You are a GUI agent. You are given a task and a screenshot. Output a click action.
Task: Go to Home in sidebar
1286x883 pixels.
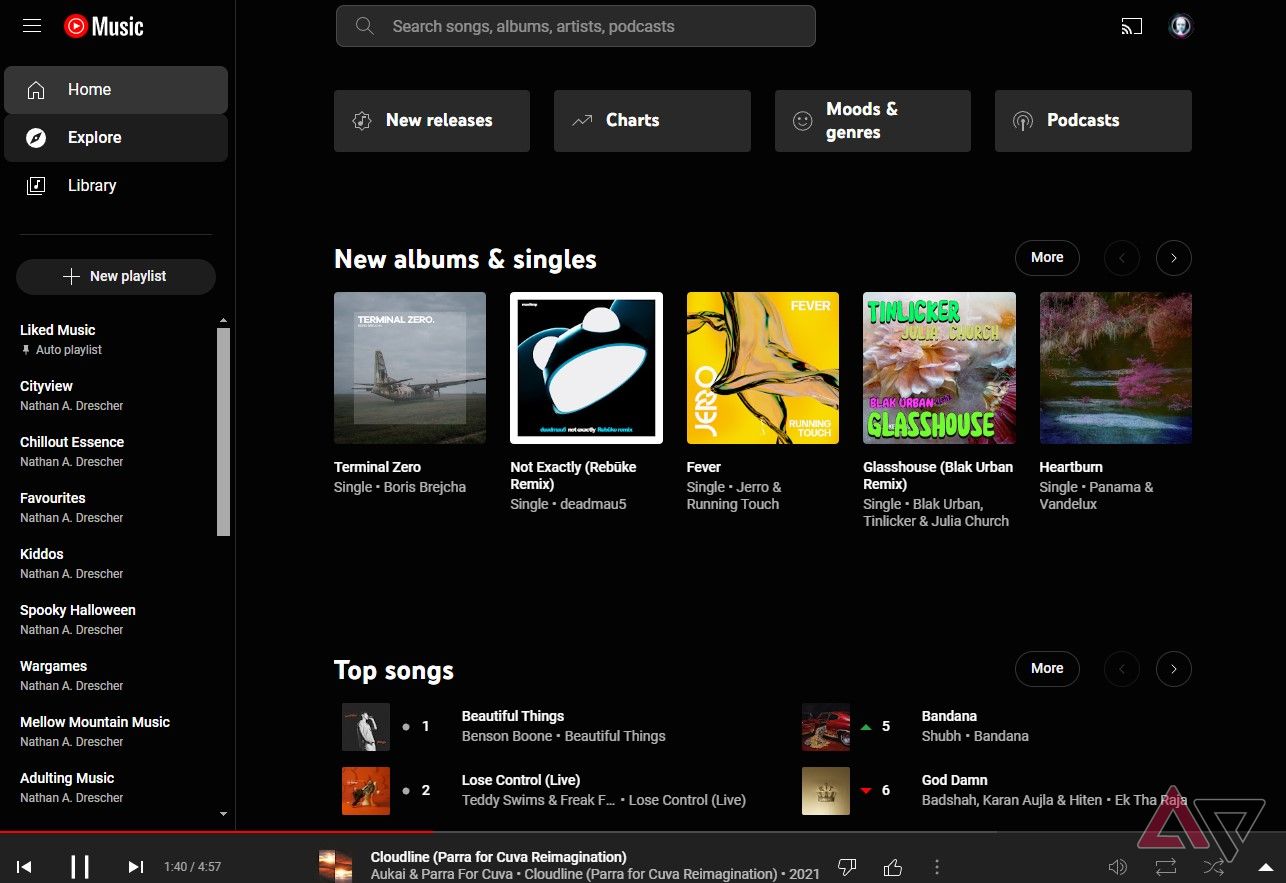tap(116, 90)
